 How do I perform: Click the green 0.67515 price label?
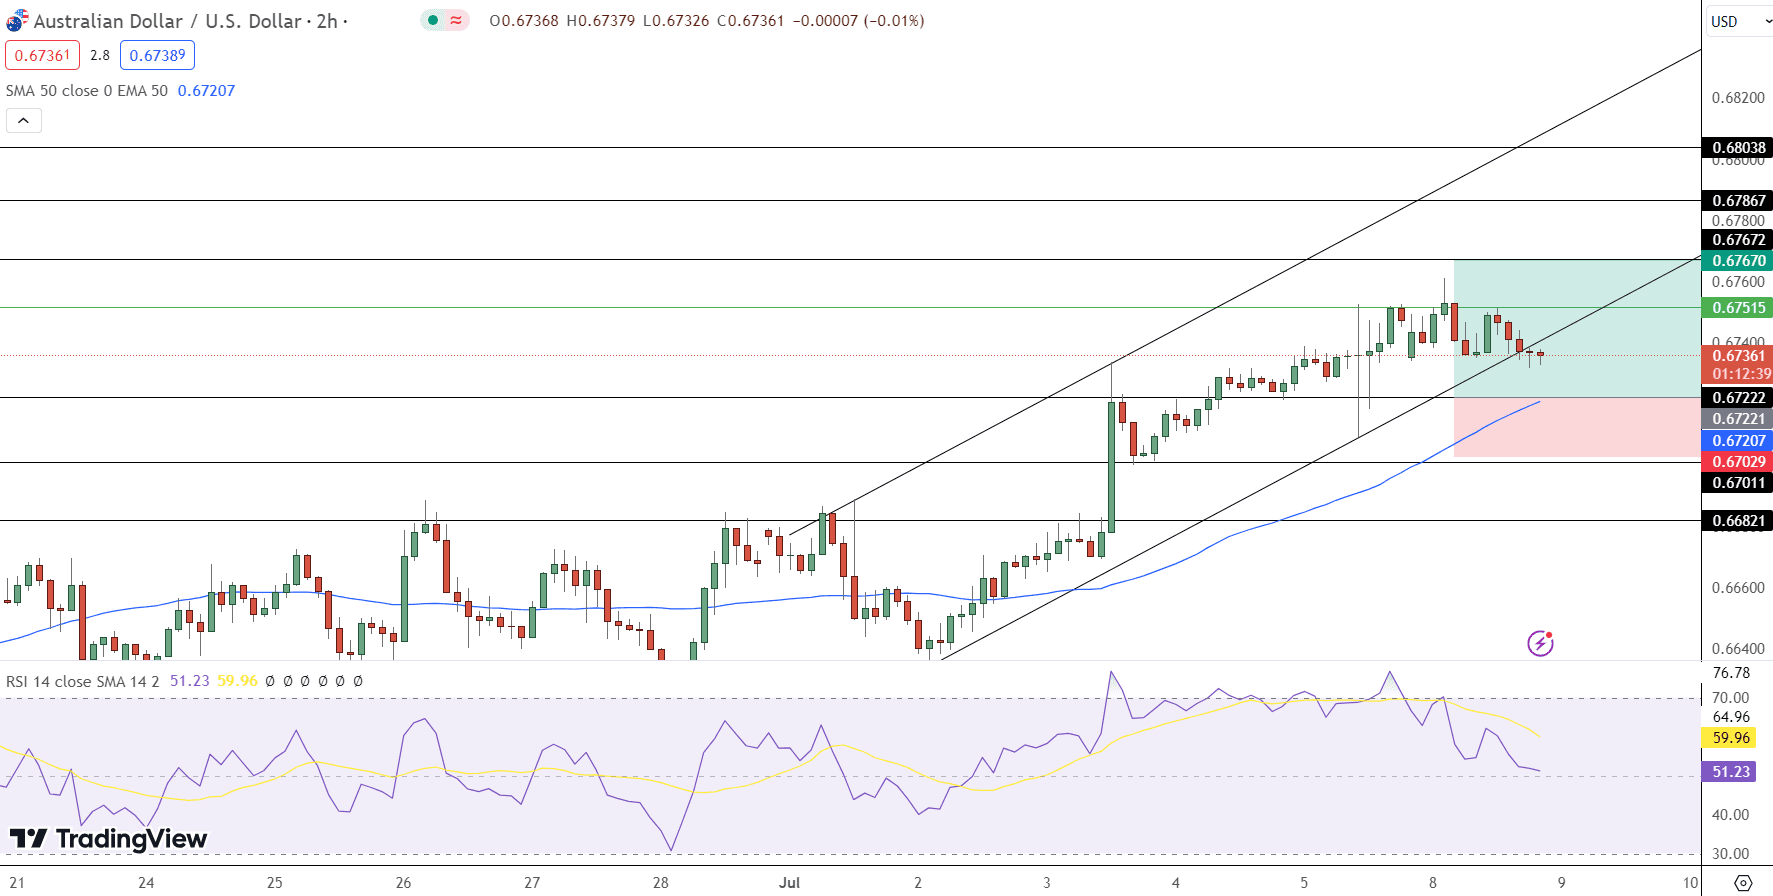click(x=1738, y=308)
